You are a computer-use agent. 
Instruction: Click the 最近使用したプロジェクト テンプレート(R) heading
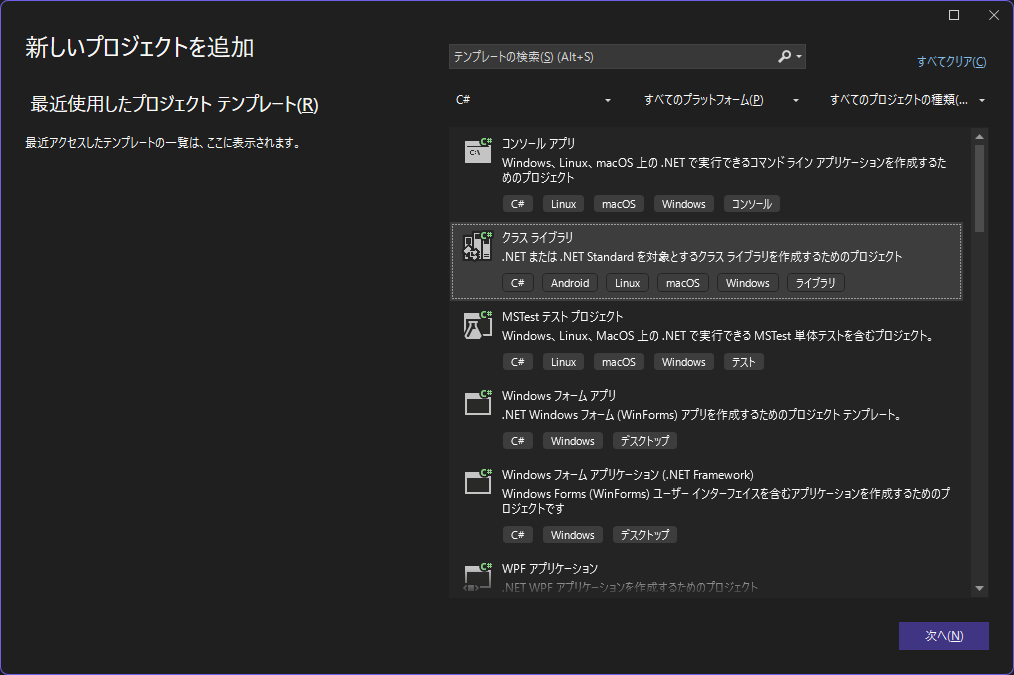(x=175, y=104)
